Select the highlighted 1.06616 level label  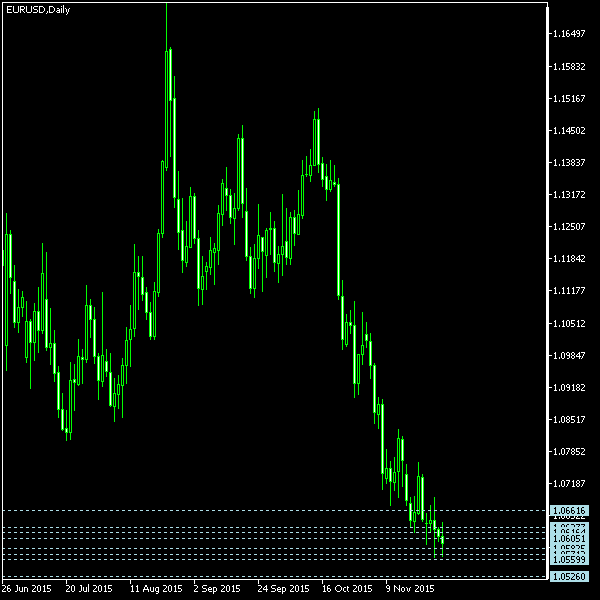pos(569,510)
